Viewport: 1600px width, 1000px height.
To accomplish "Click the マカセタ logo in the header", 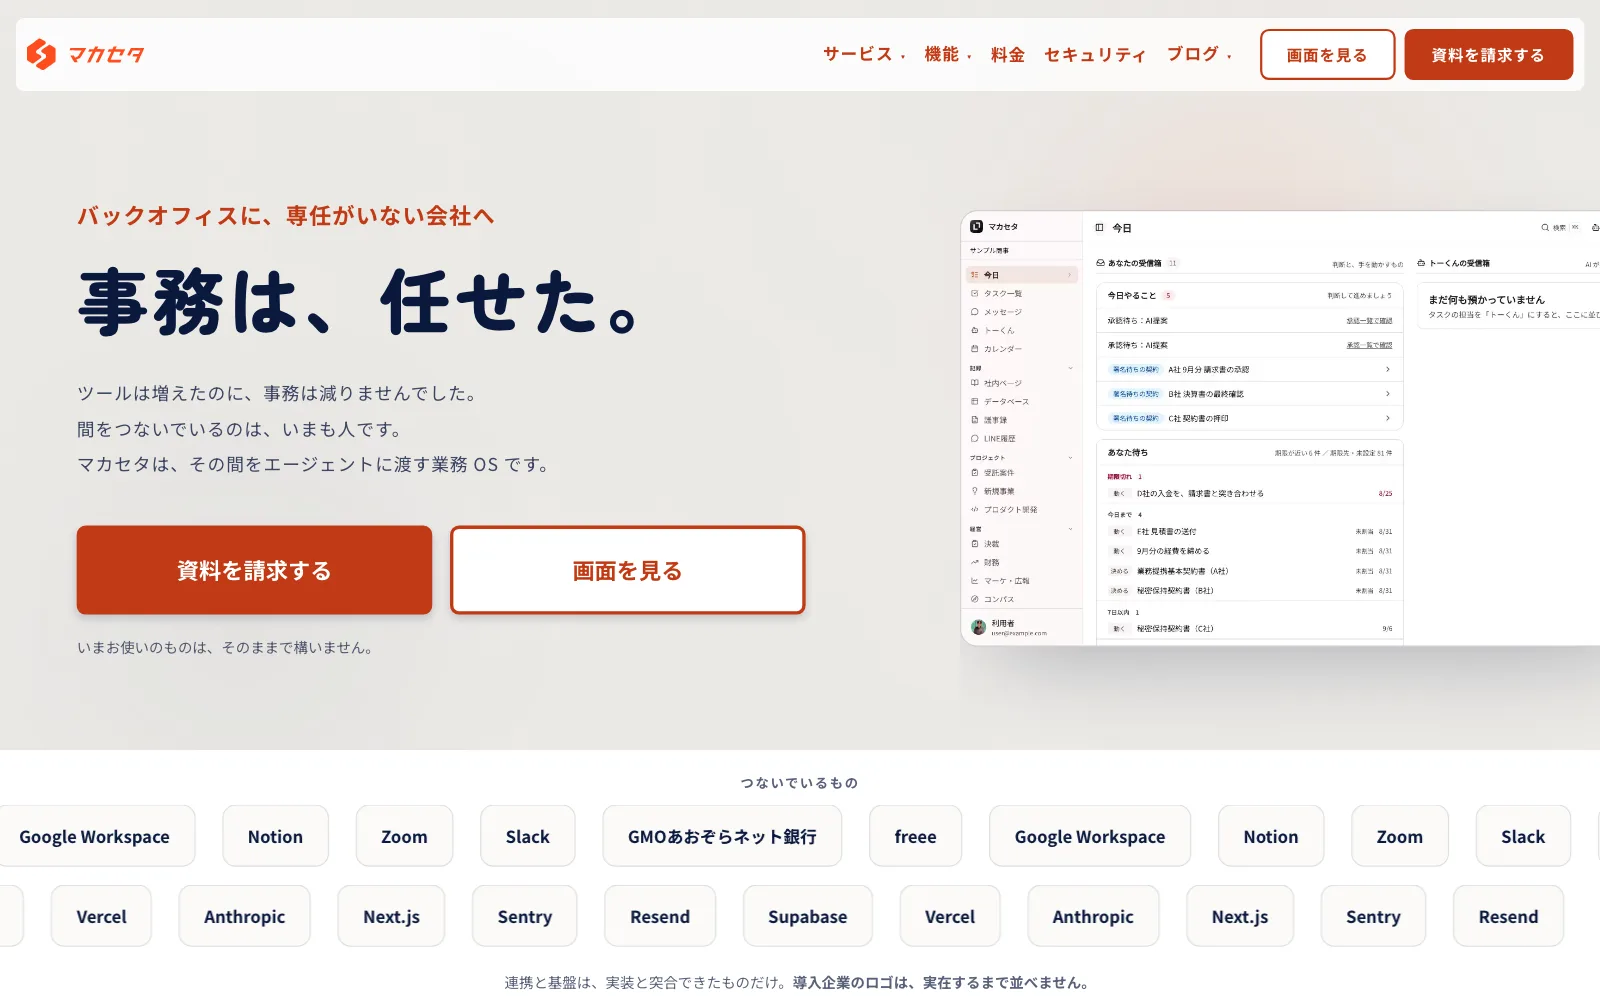I will (x=85, y=54).
